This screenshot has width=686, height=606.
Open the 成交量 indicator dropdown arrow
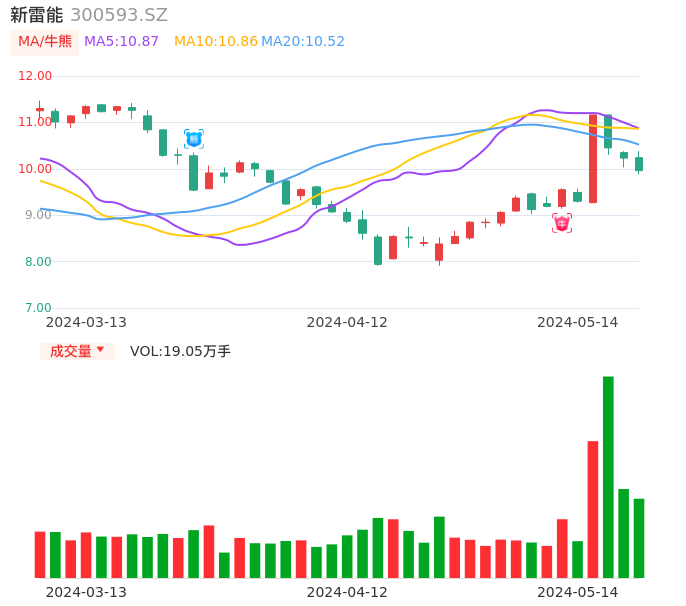click(x=100, y=351)
